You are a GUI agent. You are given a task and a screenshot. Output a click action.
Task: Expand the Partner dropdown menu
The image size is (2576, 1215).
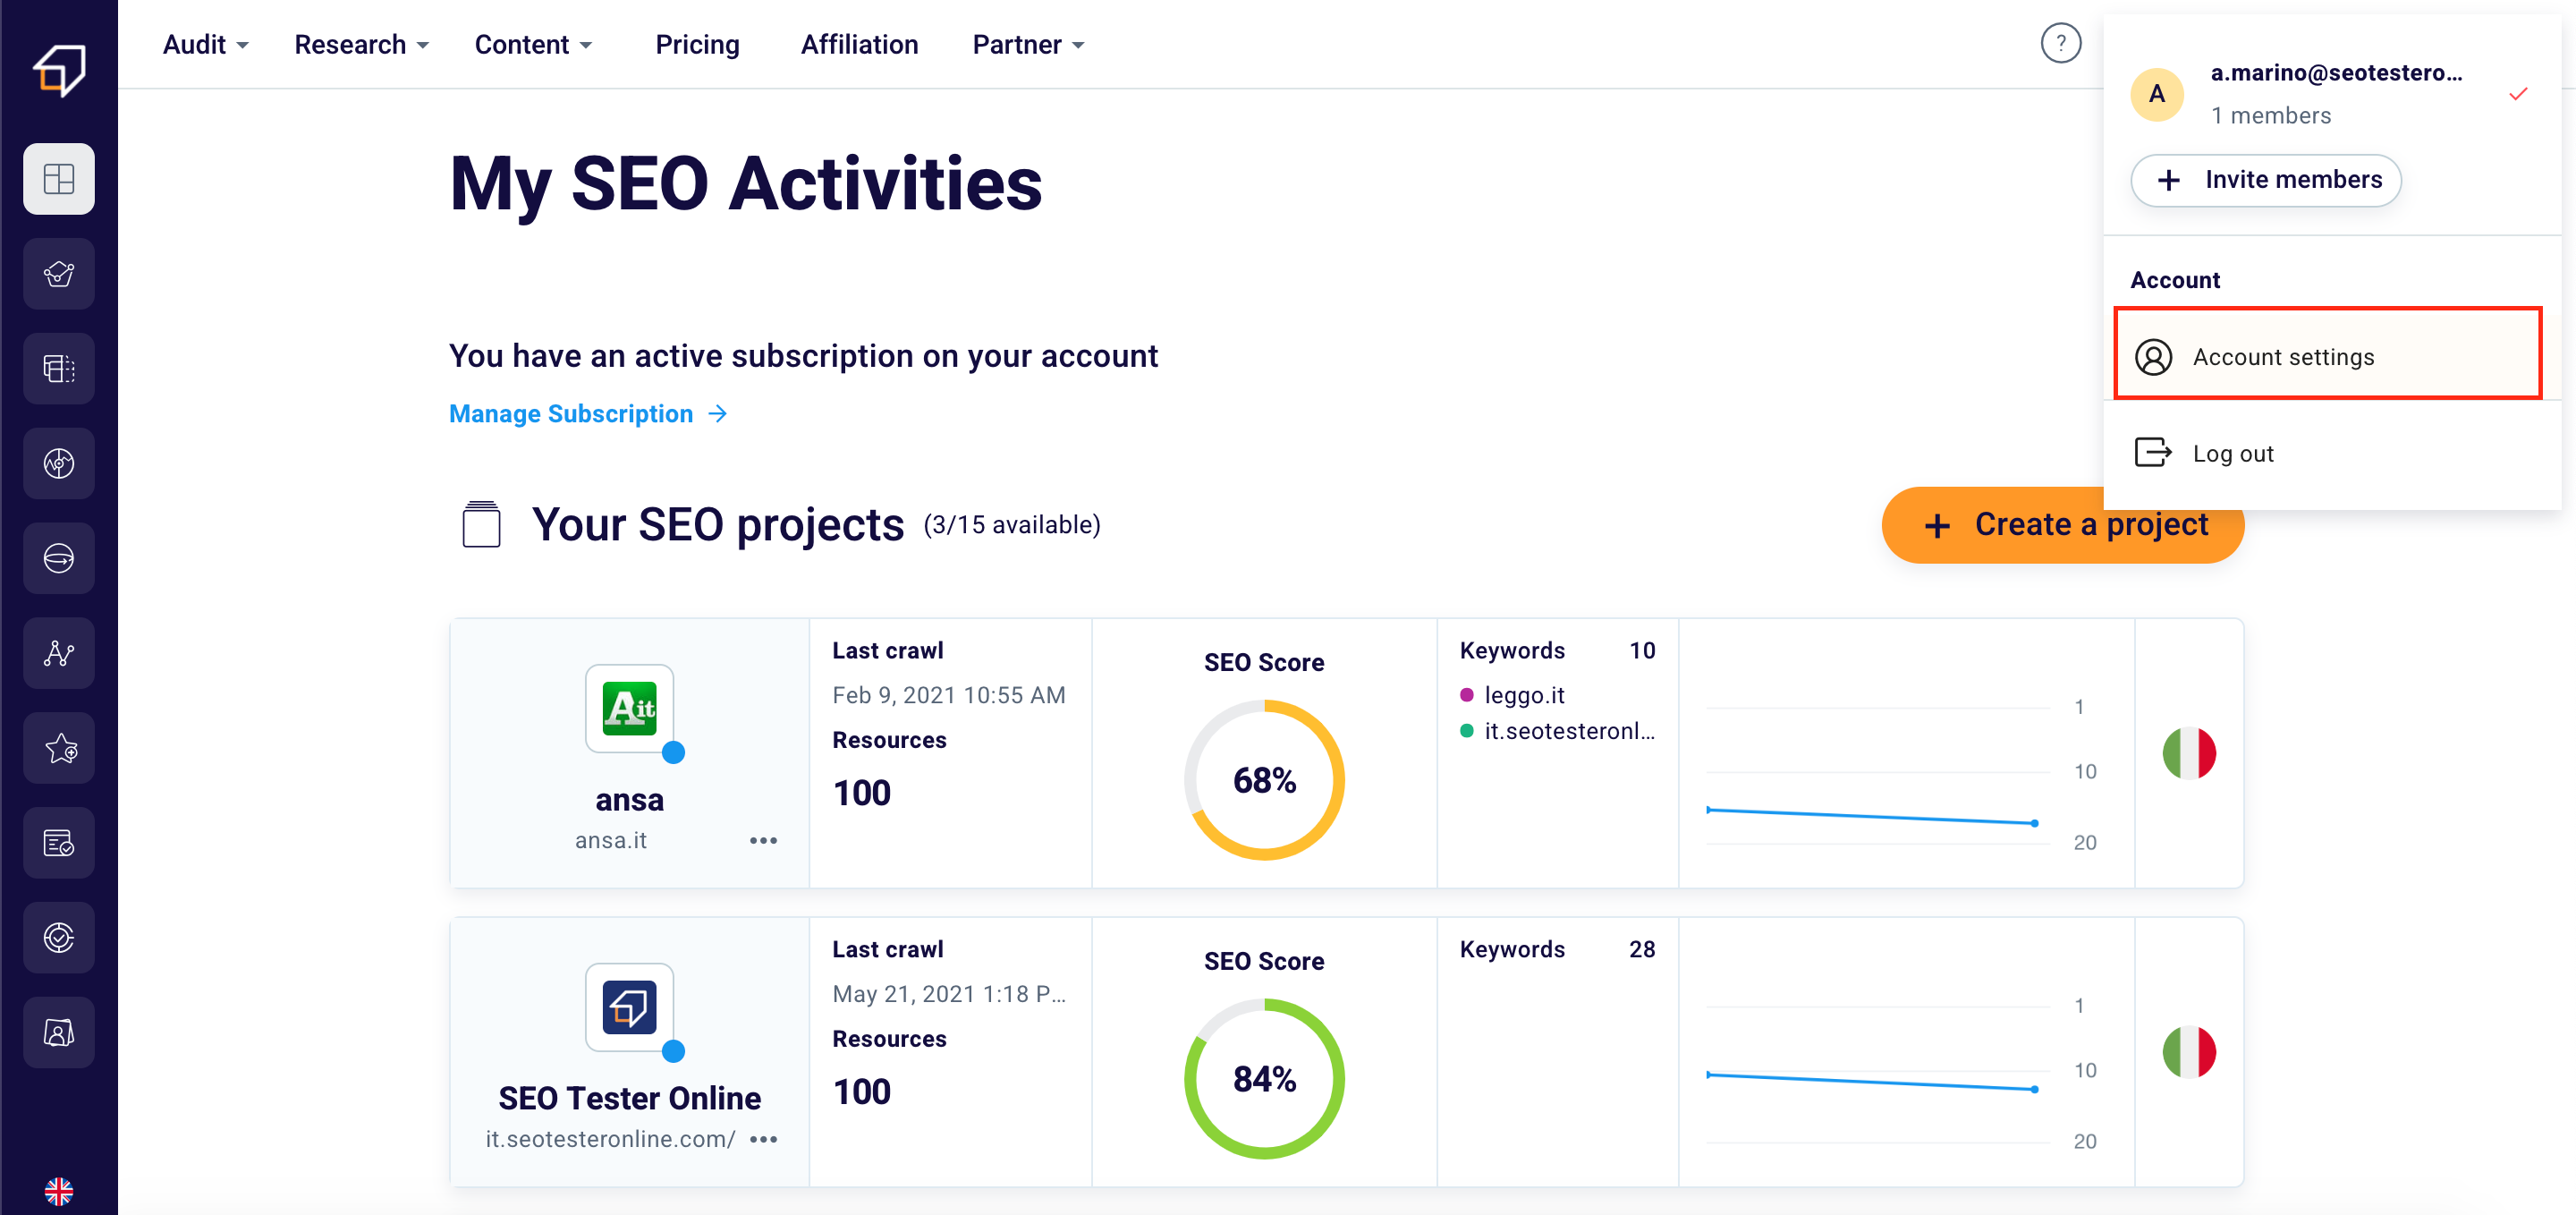click(x=1028, y=45)
